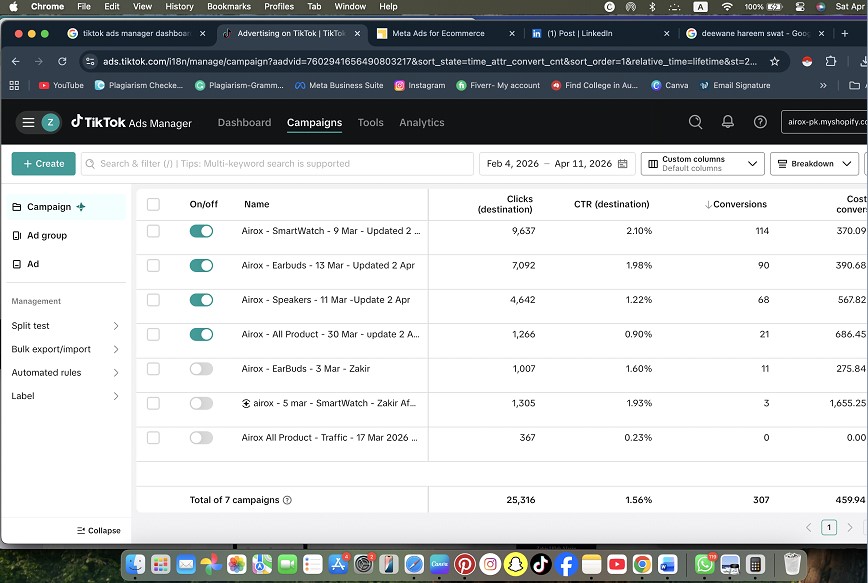Show more bookmarks chevron
This screenshot has width=868, height=583.
point(823,85)
